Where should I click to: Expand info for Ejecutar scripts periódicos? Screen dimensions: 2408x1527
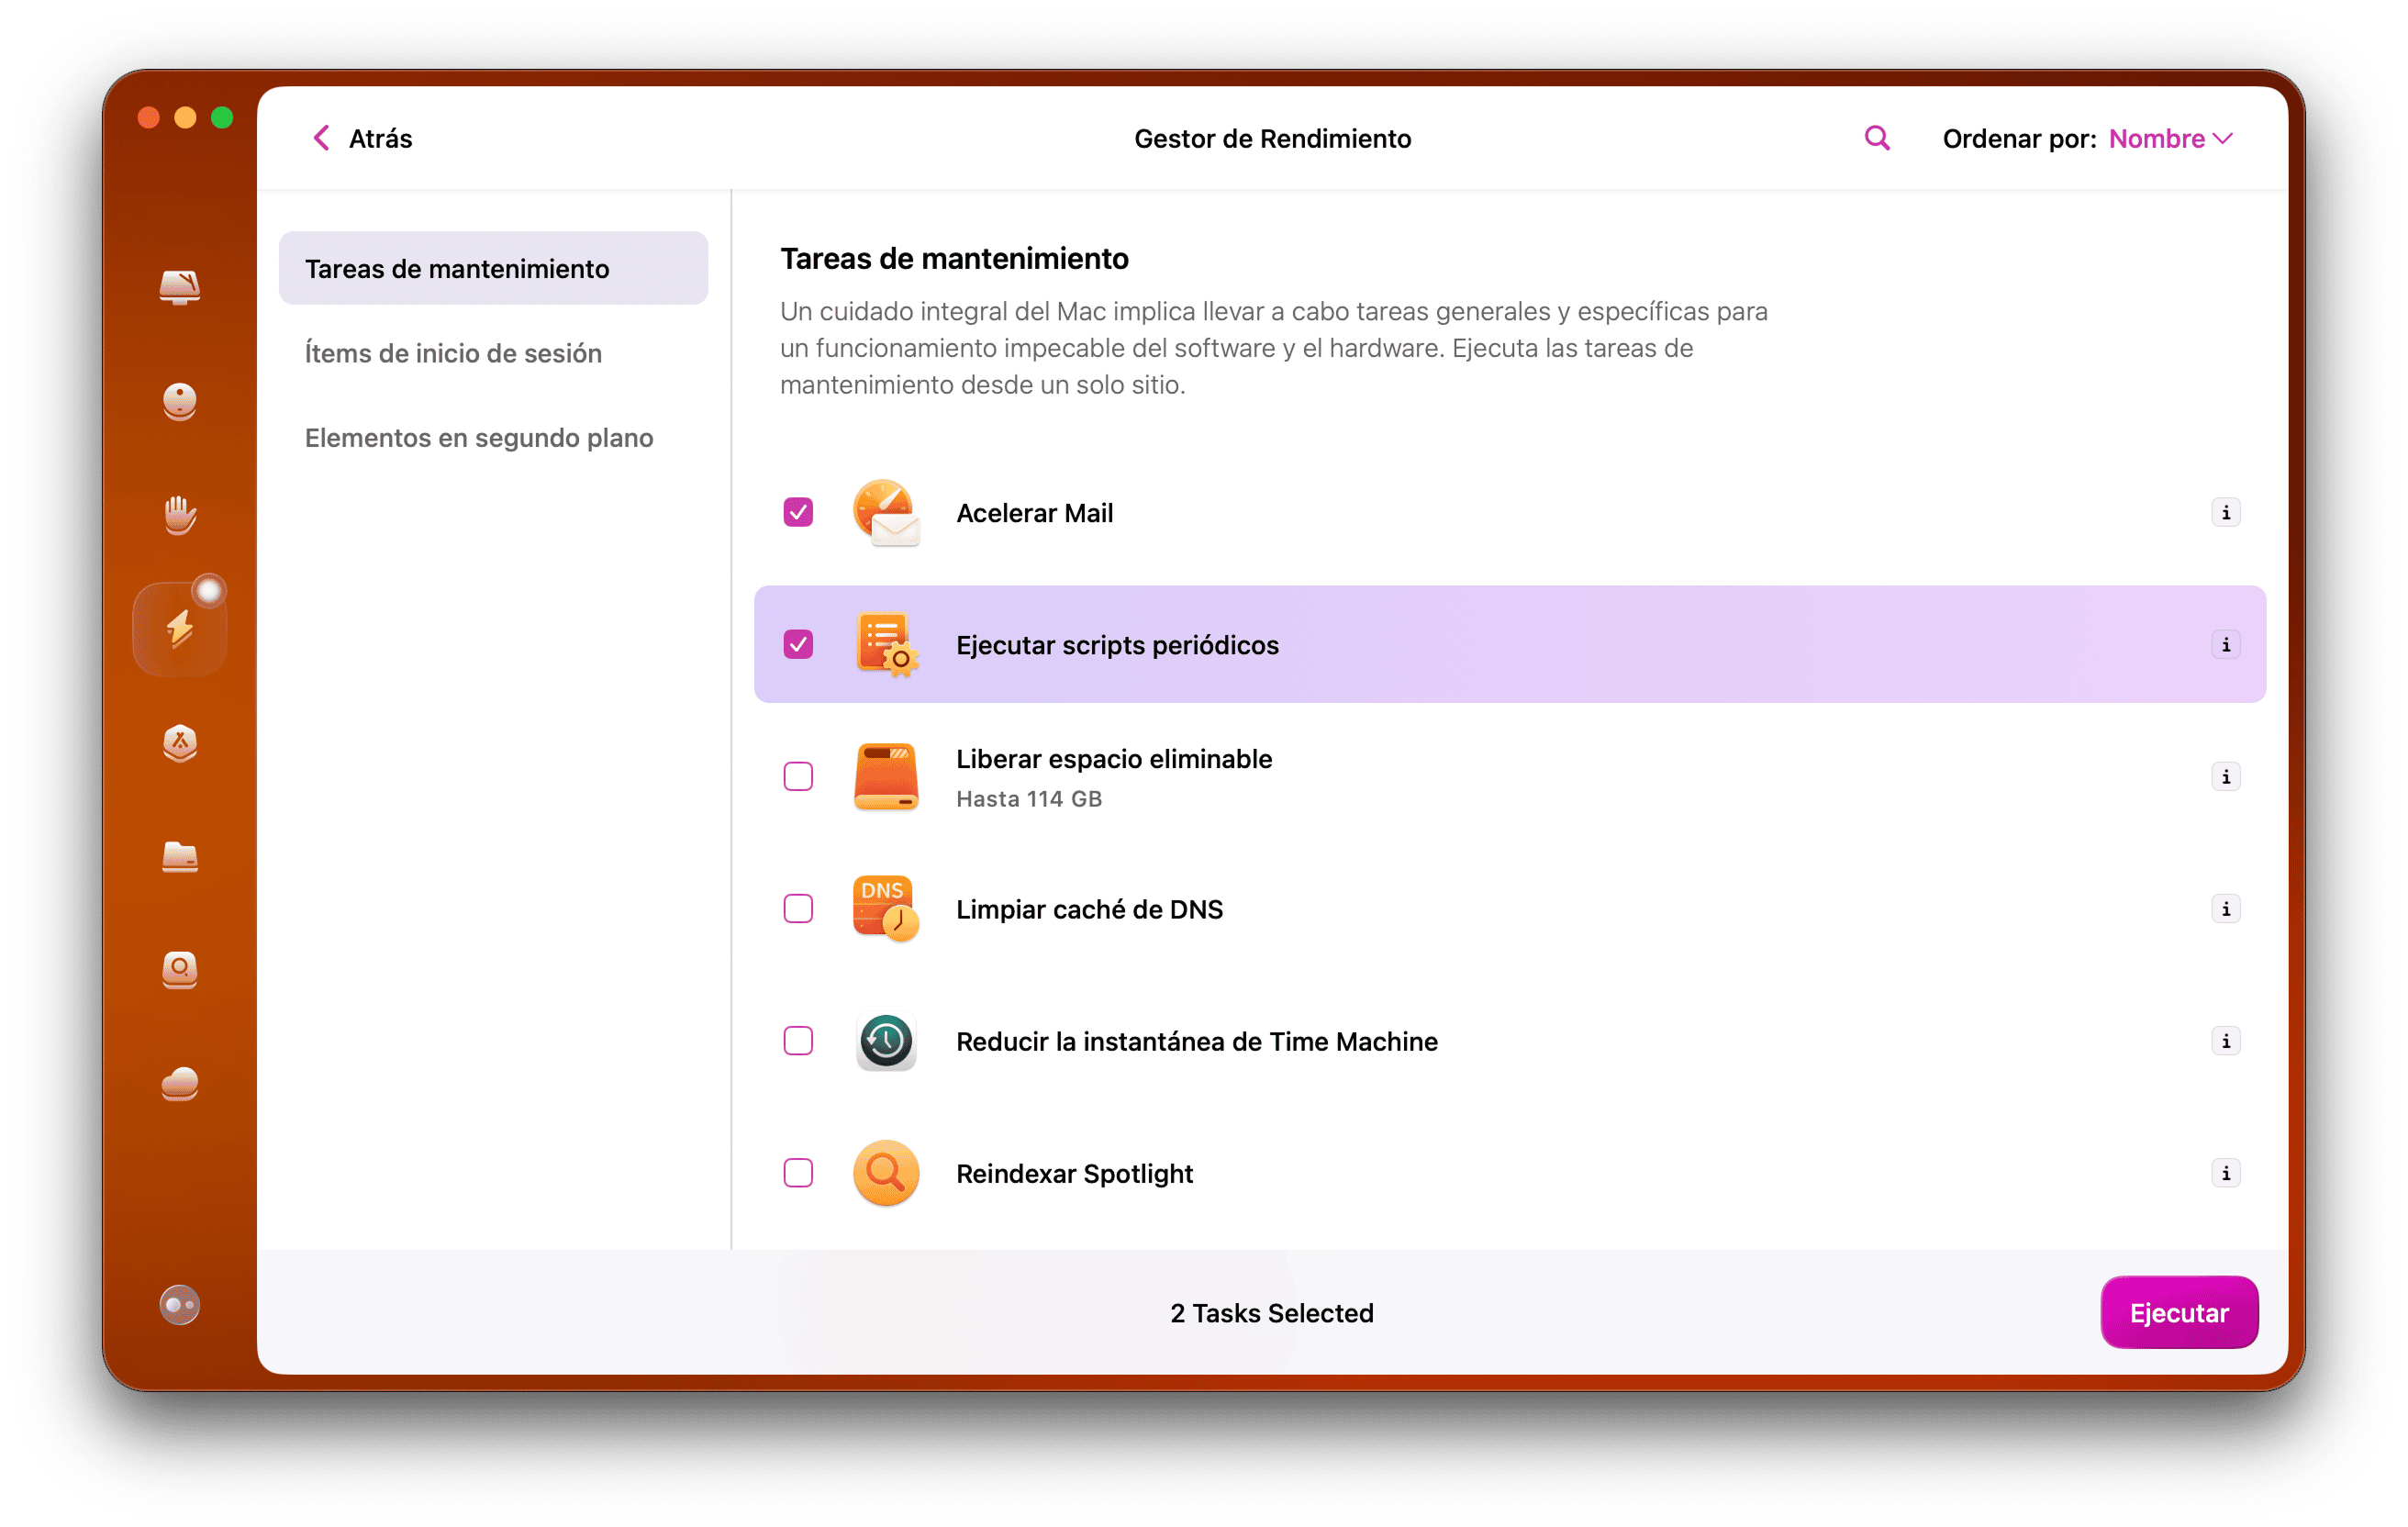(2226, 645)
